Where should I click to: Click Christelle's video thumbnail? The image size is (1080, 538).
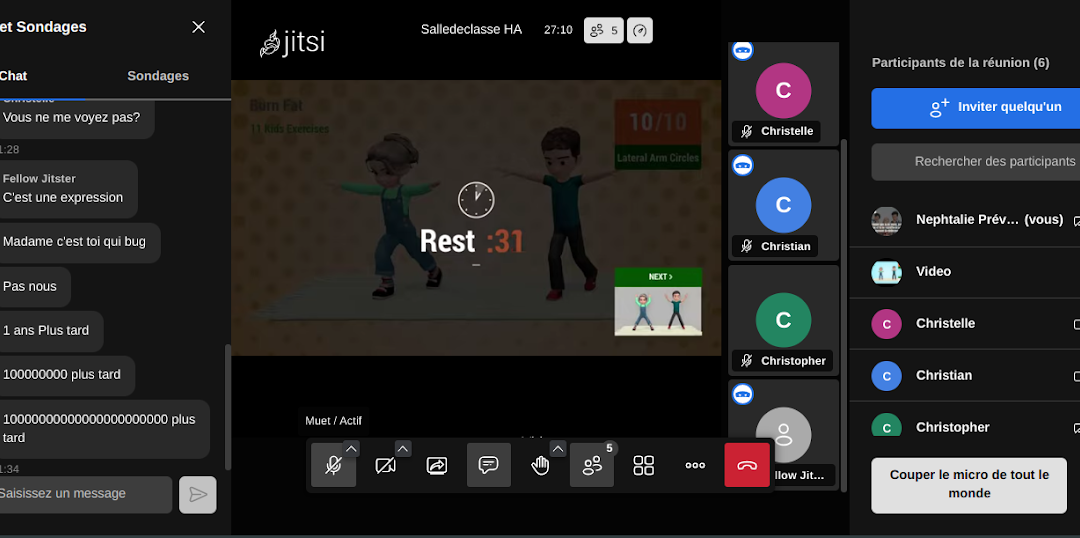click(783, 93)
